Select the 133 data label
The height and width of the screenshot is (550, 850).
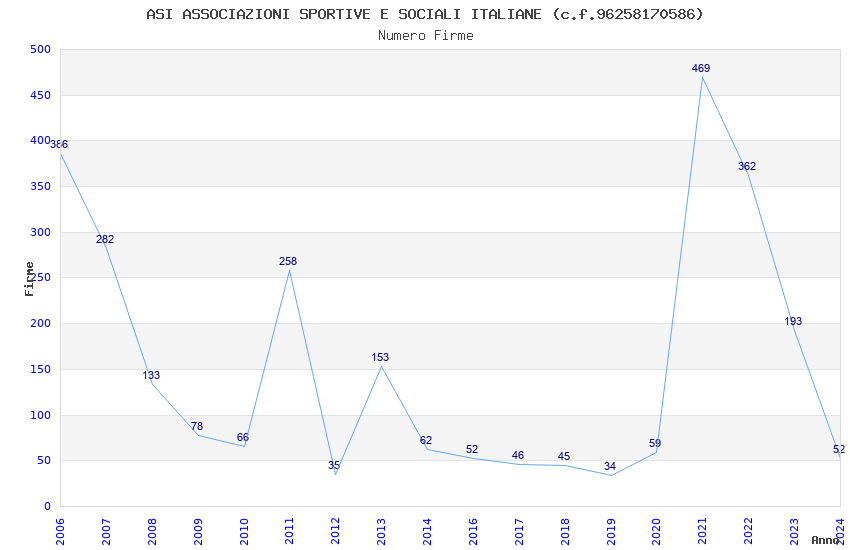(x=151, y=375)
